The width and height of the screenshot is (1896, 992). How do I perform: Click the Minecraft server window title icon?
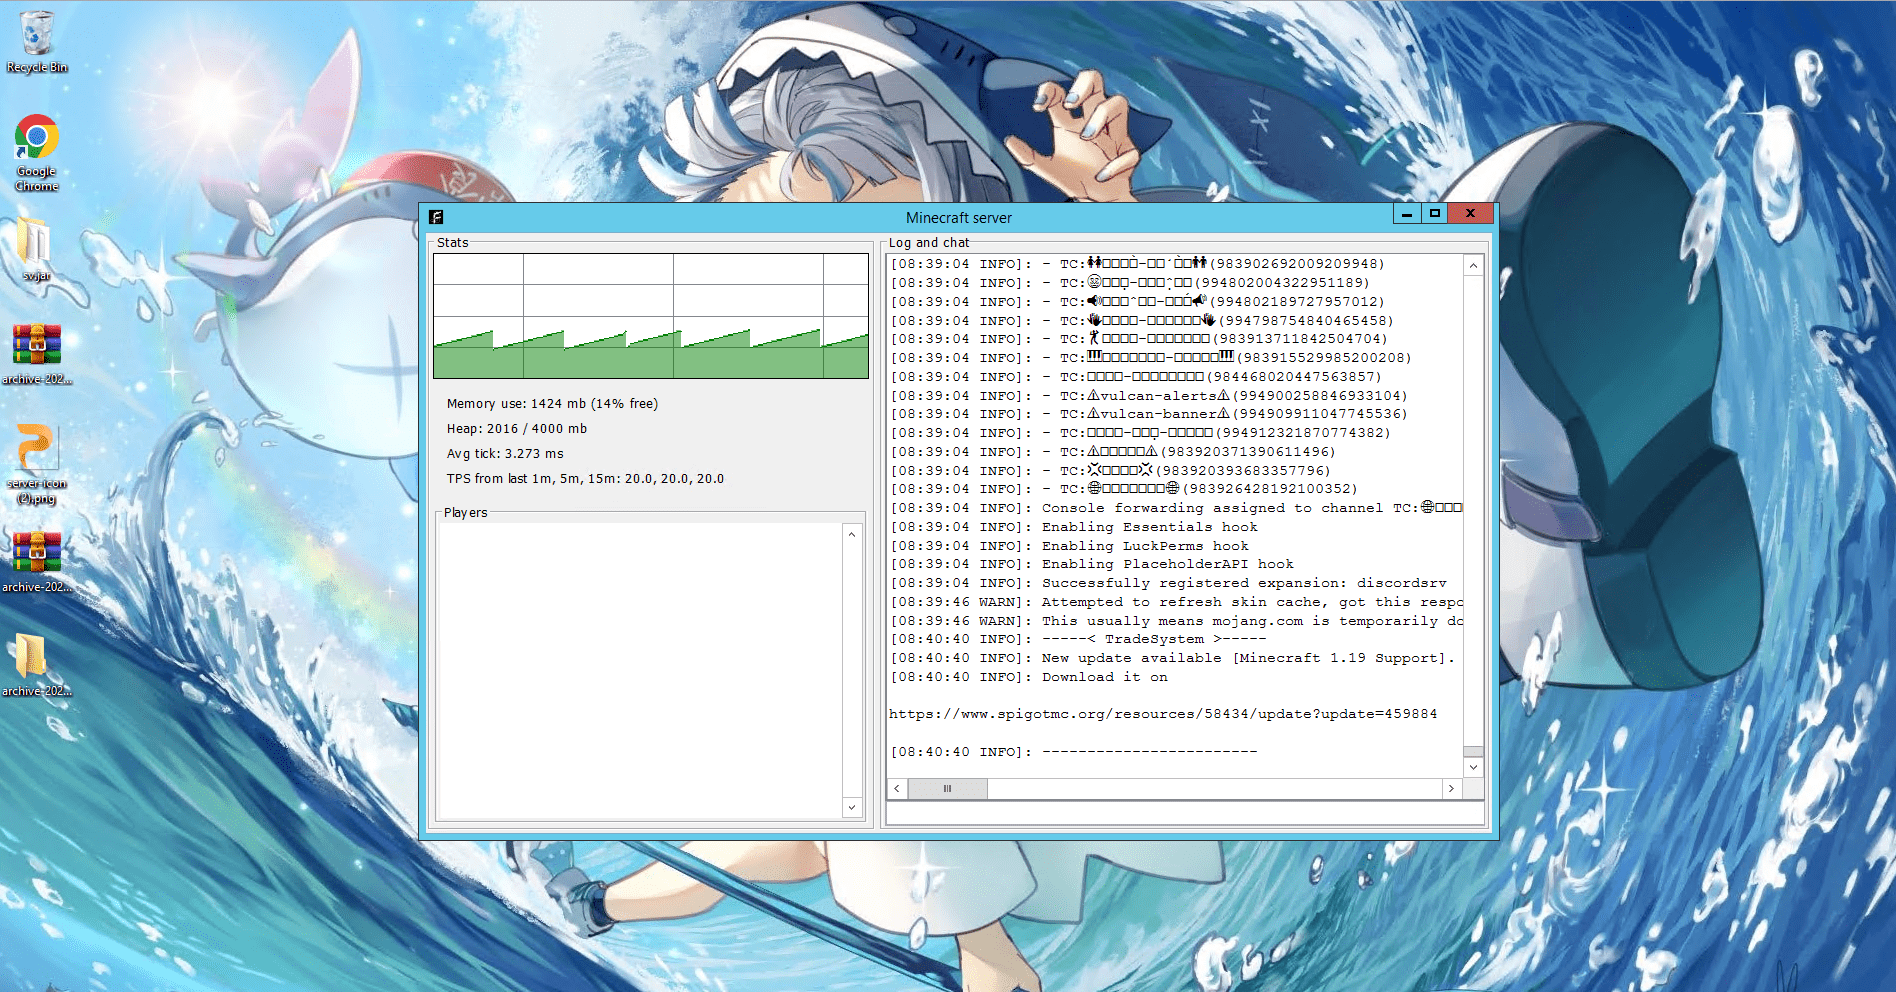pyautogui.click(x=436, y=217)
